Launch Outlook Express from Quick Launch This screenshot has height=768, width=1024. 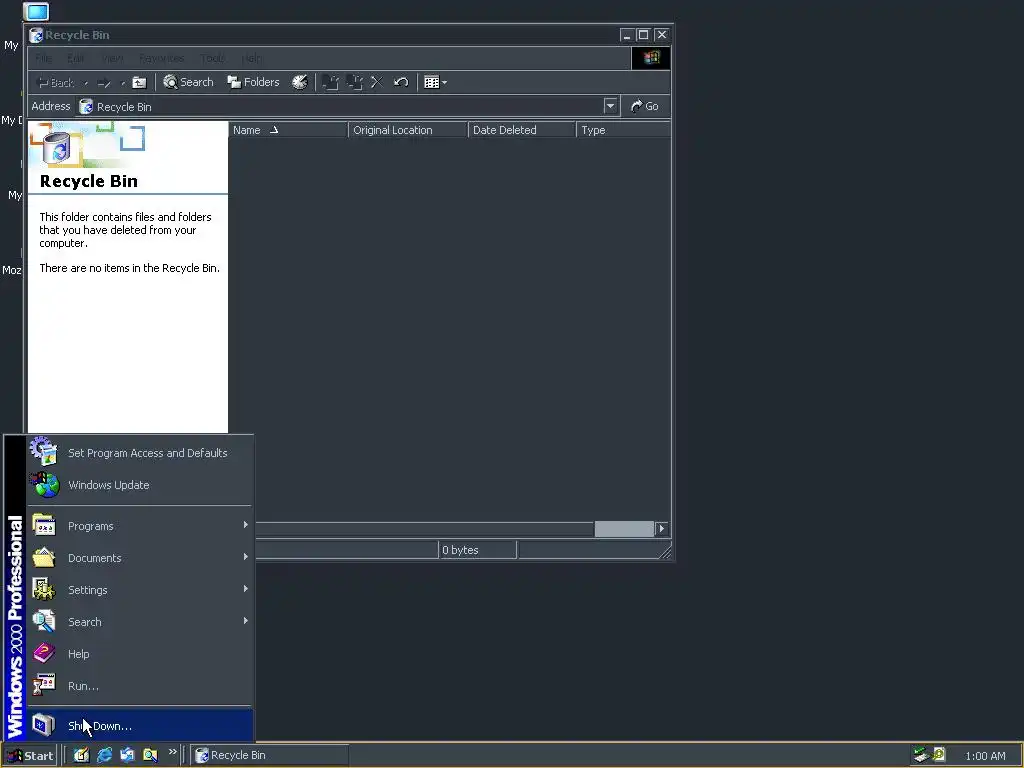[x=127, y=755]
